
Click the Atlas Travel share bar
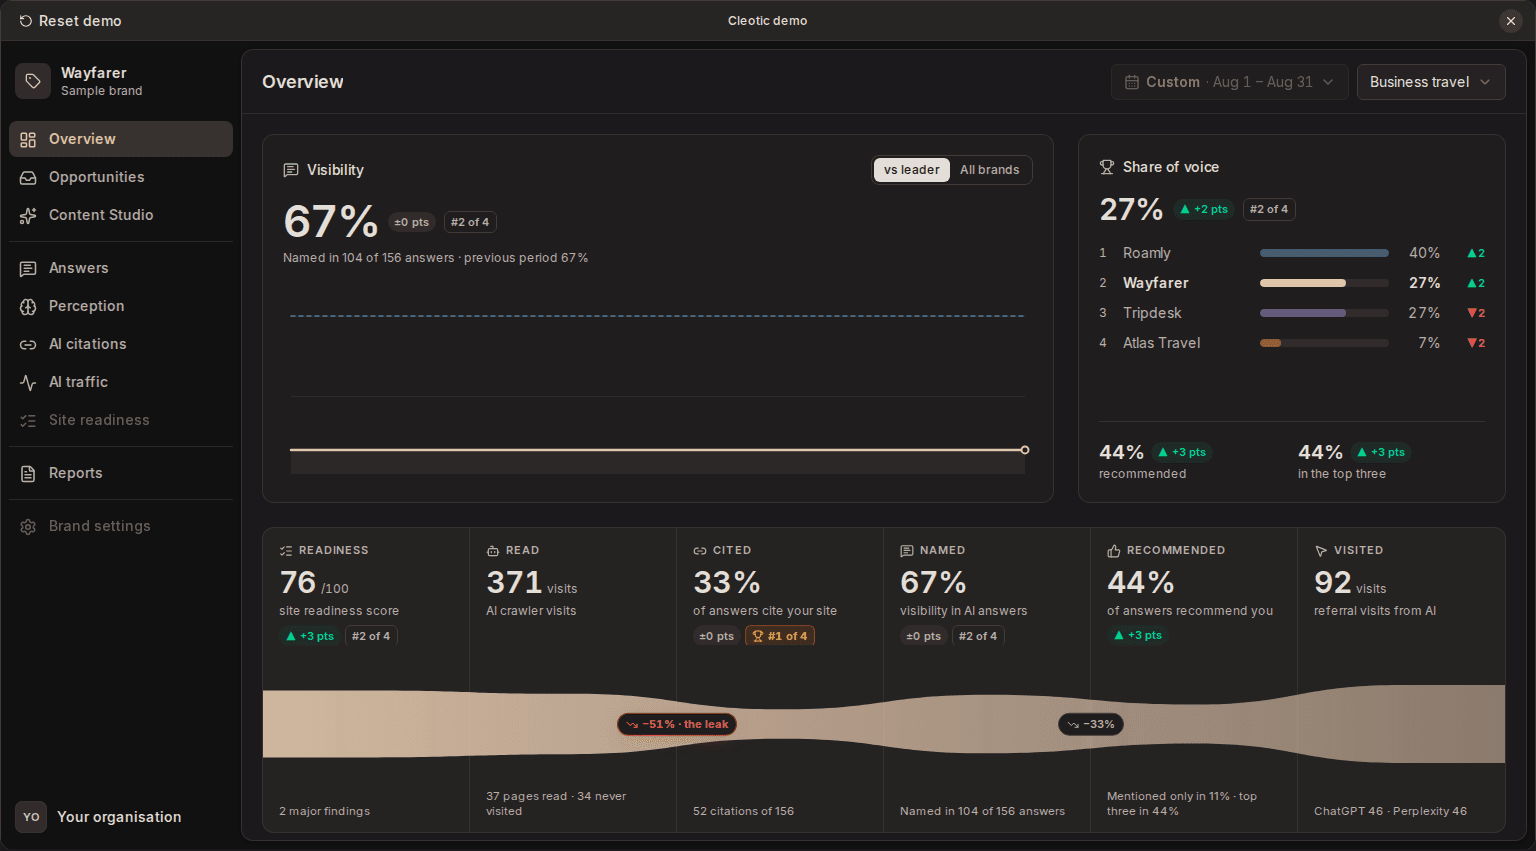tap(1324, 343)
